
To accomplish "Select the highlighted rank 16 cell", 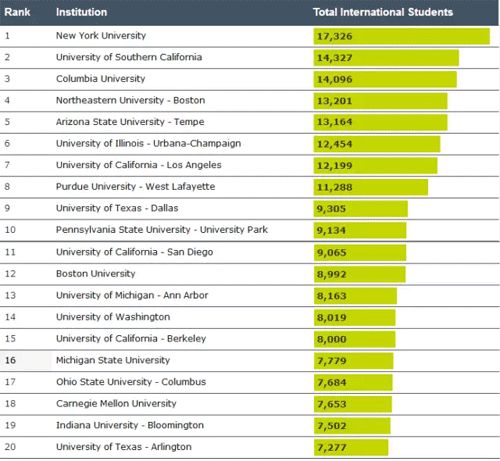I will coord(26,360).
